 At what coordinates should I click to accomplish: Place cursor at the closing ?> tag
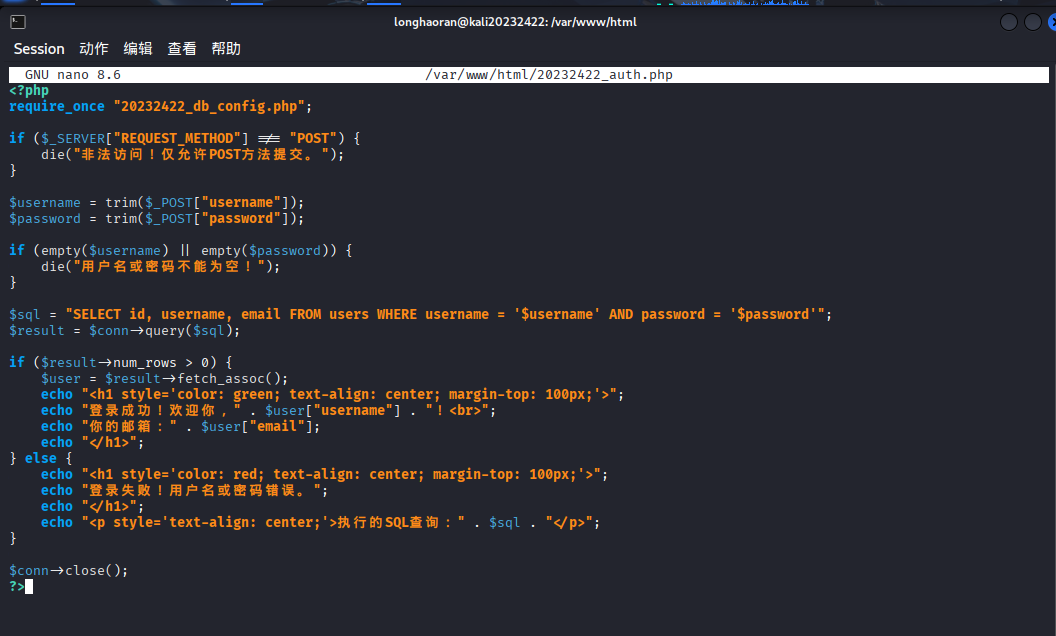pos(17,587)
